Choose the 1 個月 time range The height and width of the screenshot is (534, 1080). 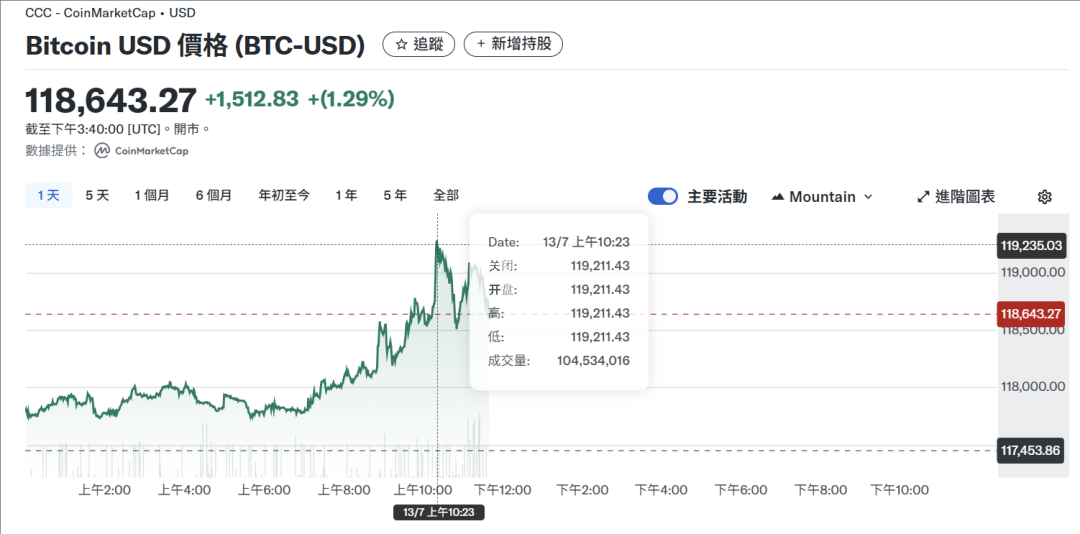(x=152, y=196)
